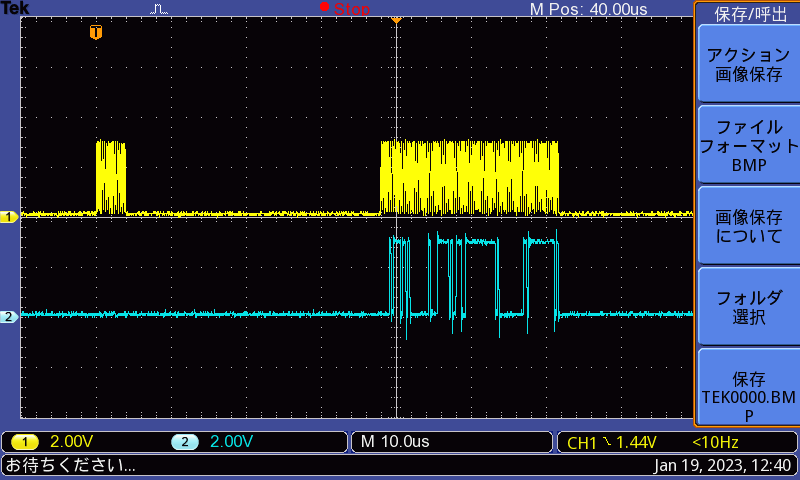Open 画像保存について info button
800x480 pixels.
[748, 226]
